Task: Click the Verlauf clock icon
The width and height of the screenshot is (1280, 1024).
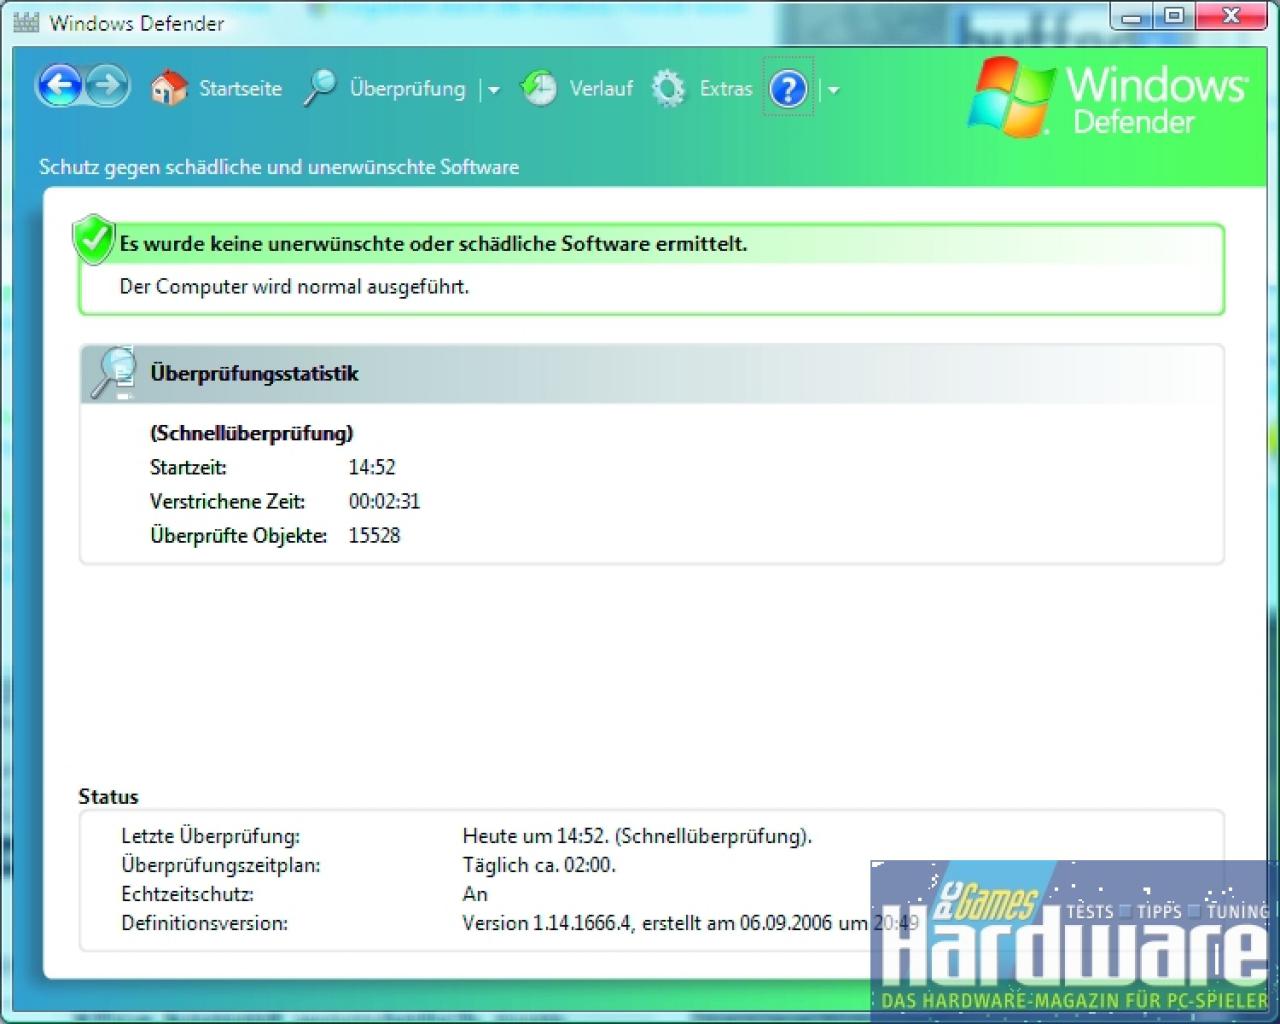Action: point(539,88)
